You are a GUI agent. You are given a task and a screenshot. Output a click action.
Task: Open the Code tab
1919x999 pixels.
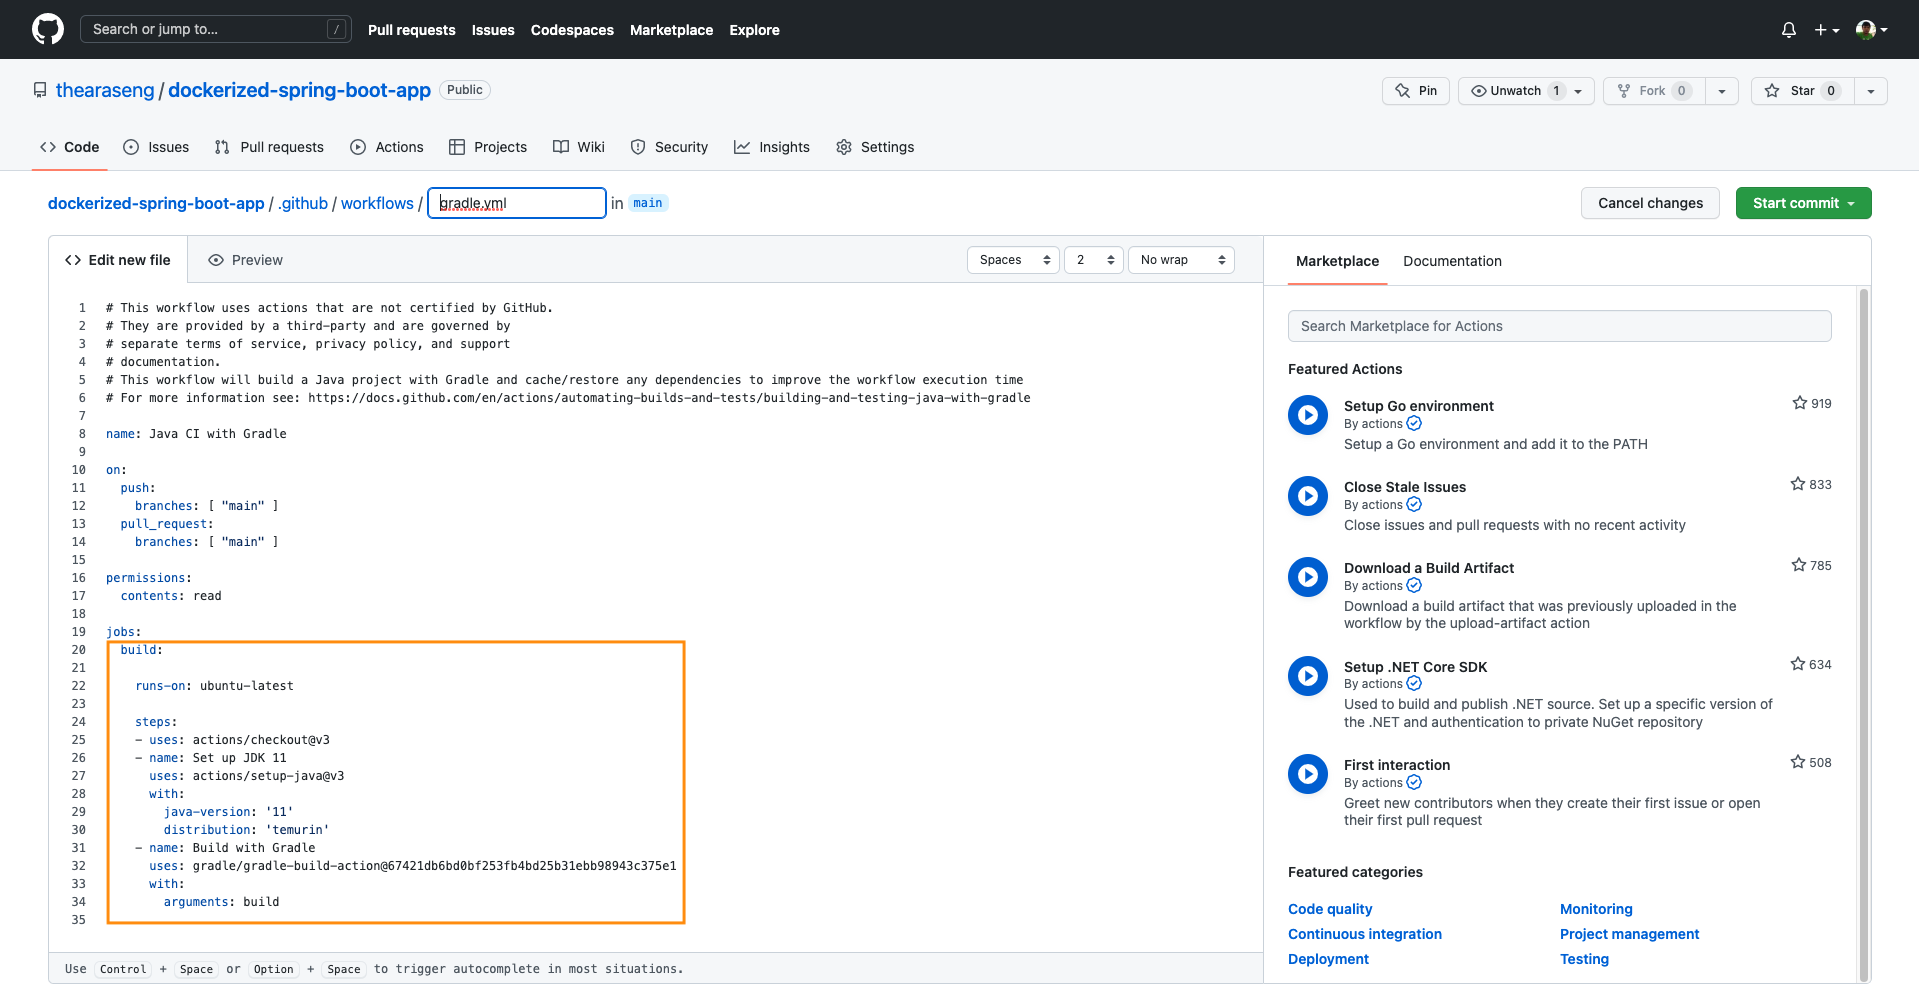pos(69,147)
